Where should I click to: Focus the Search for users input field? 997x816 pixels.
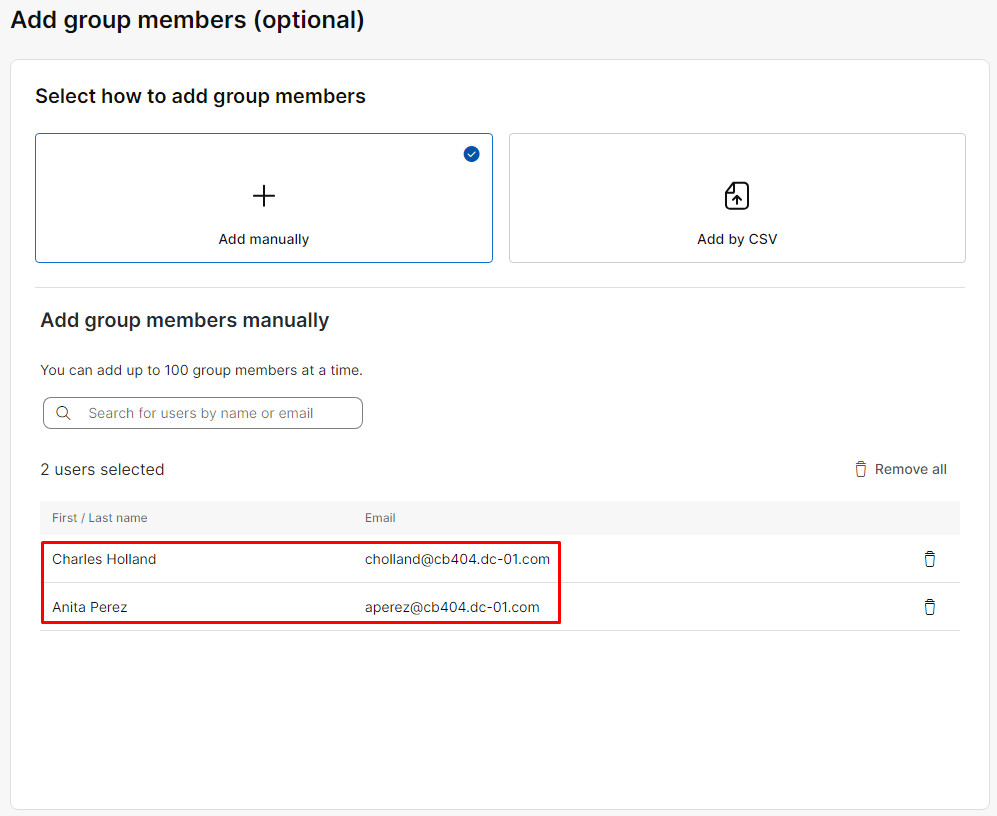tap(215, 413)
